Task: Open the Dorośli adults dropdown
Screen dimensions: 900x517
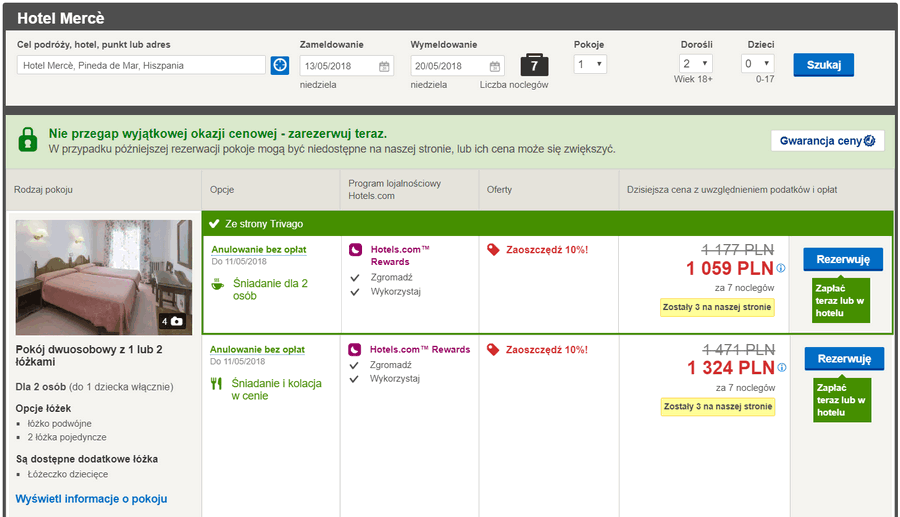Action: point(696,64)
